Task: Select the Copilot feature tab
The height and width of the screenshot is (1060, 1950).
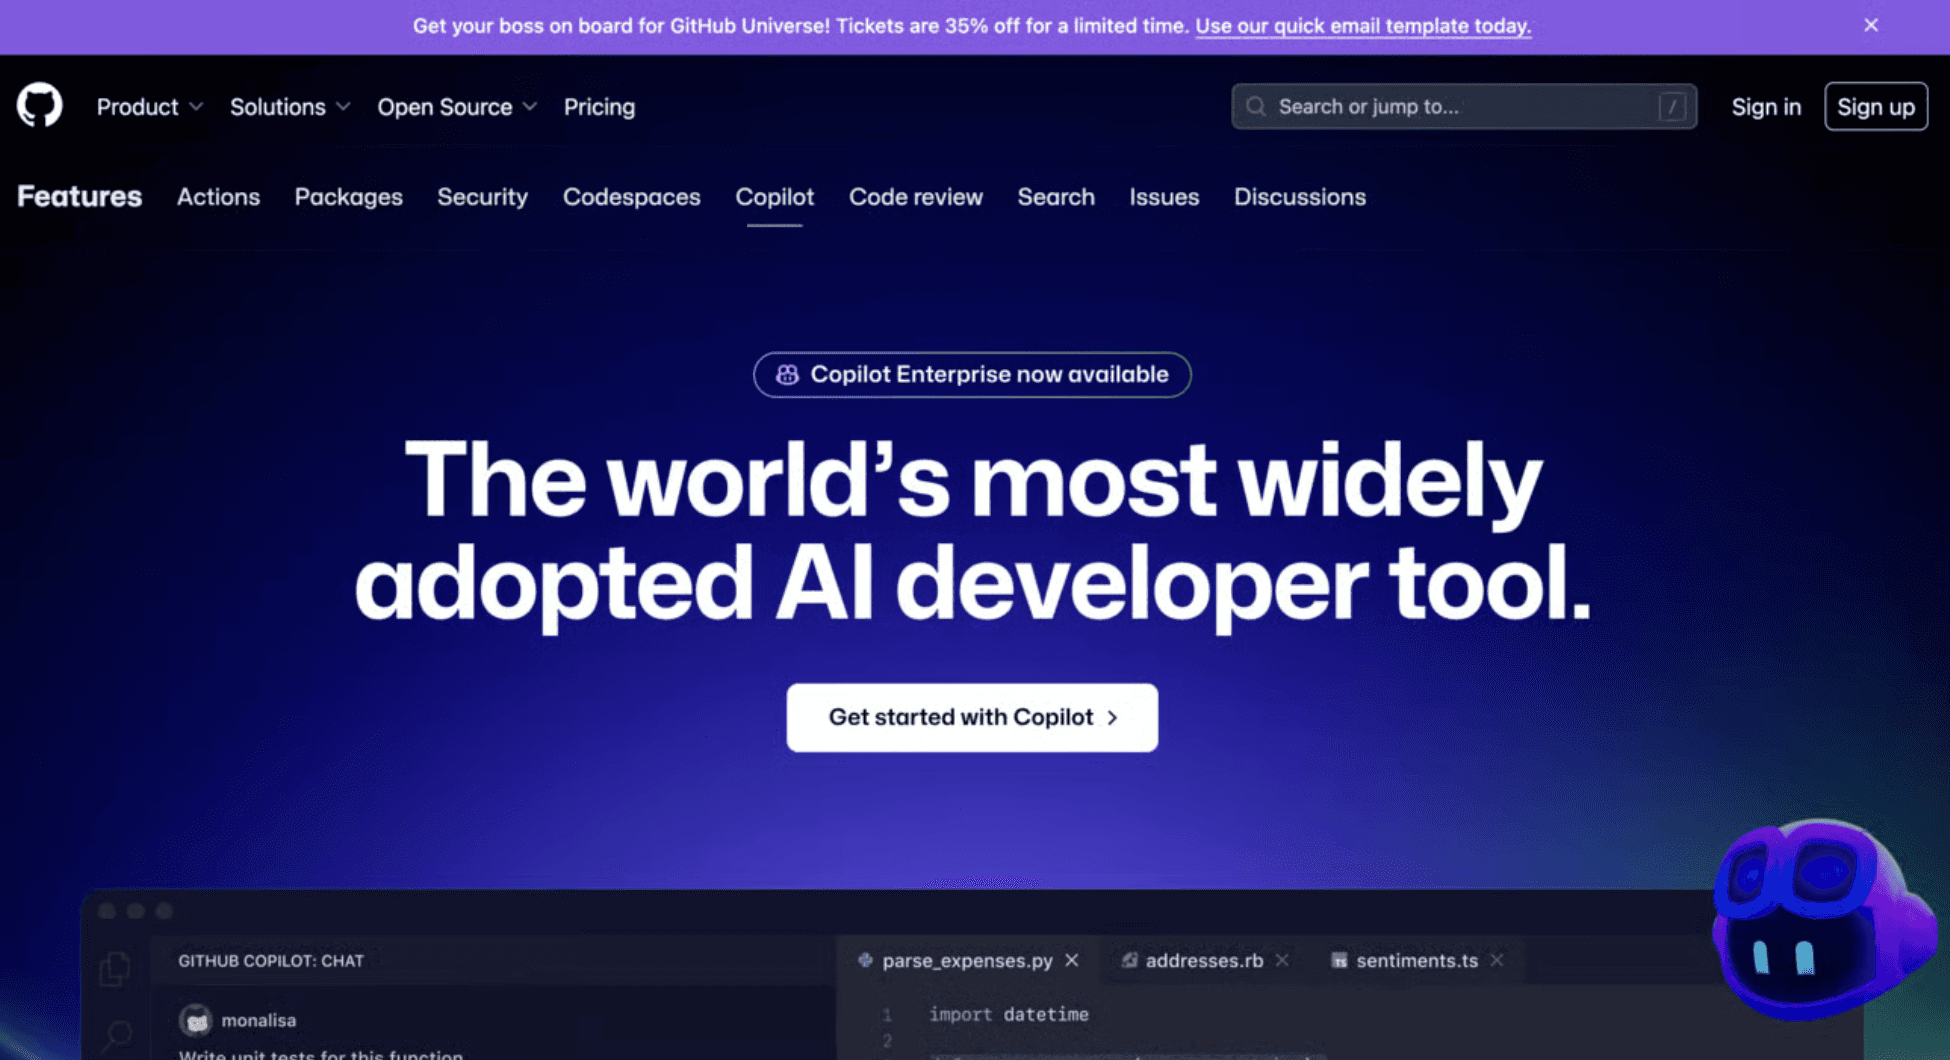Action: [775, 197]
